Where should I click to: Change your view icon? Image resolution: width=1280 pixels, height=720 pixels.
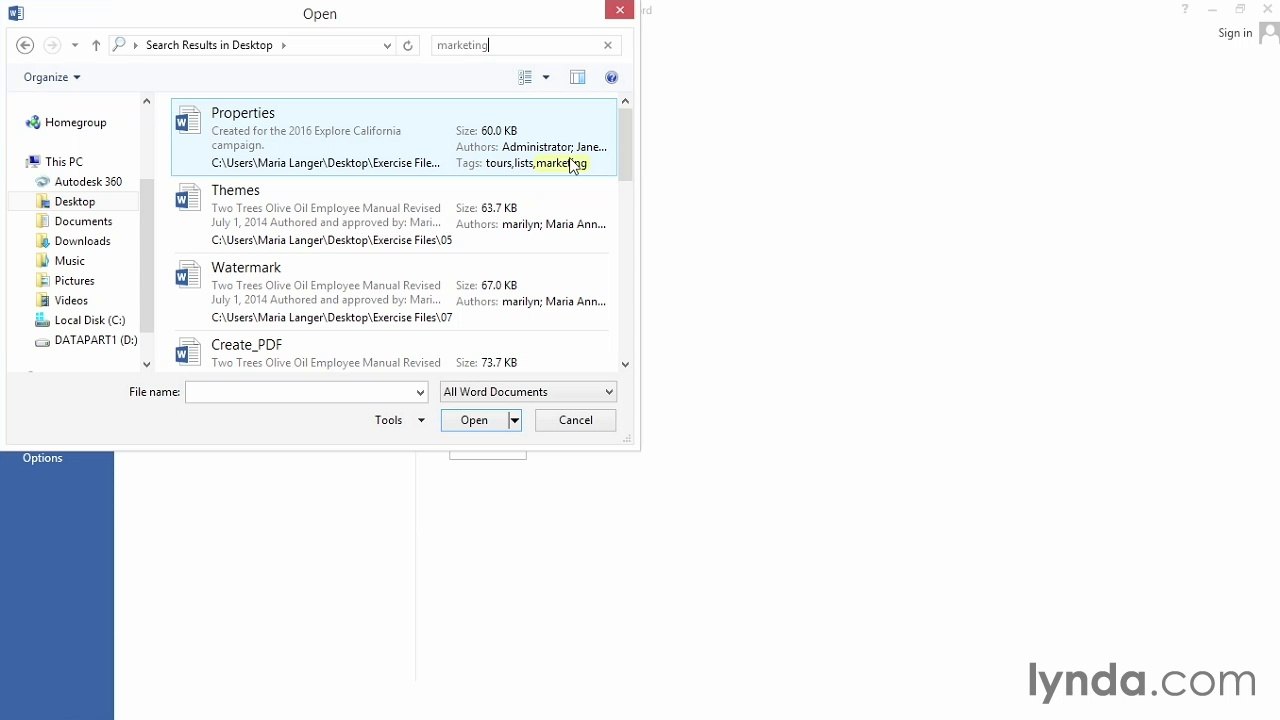[x=525, y=77]
